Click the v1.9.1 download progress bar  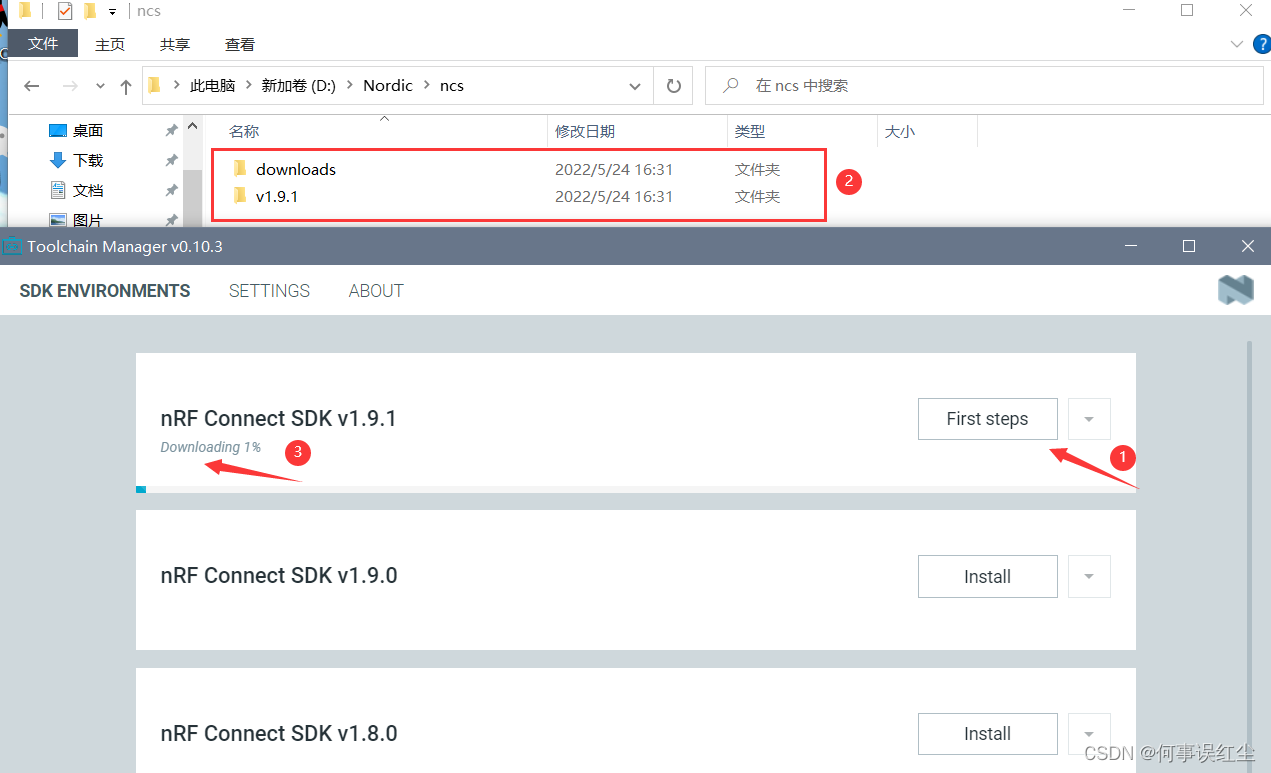point(636,489)
